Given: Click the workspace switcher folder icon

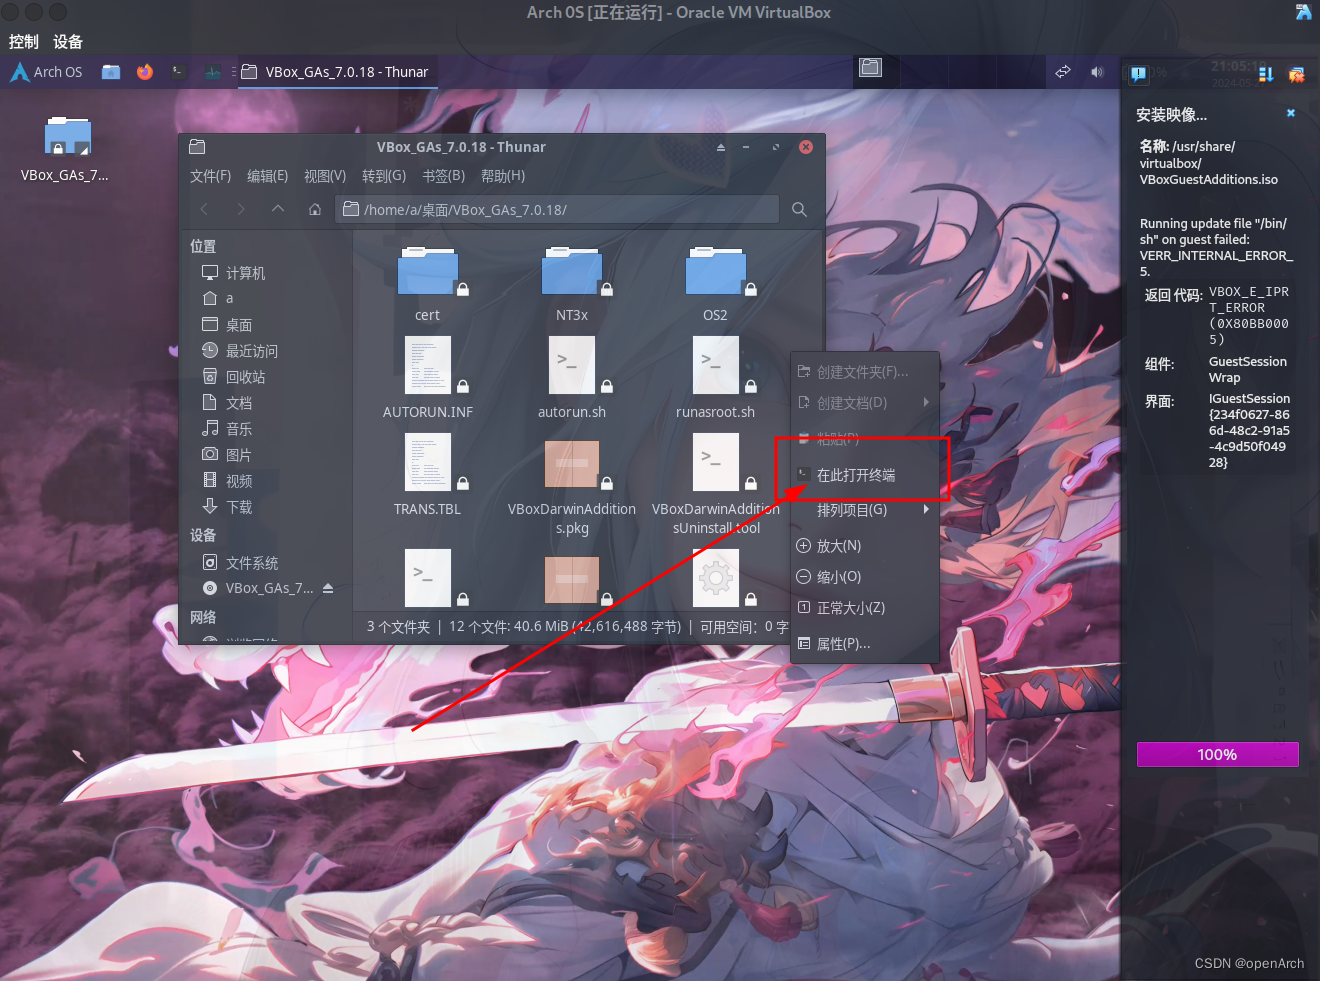Looking at the screenshot, I should click(871, 68).
